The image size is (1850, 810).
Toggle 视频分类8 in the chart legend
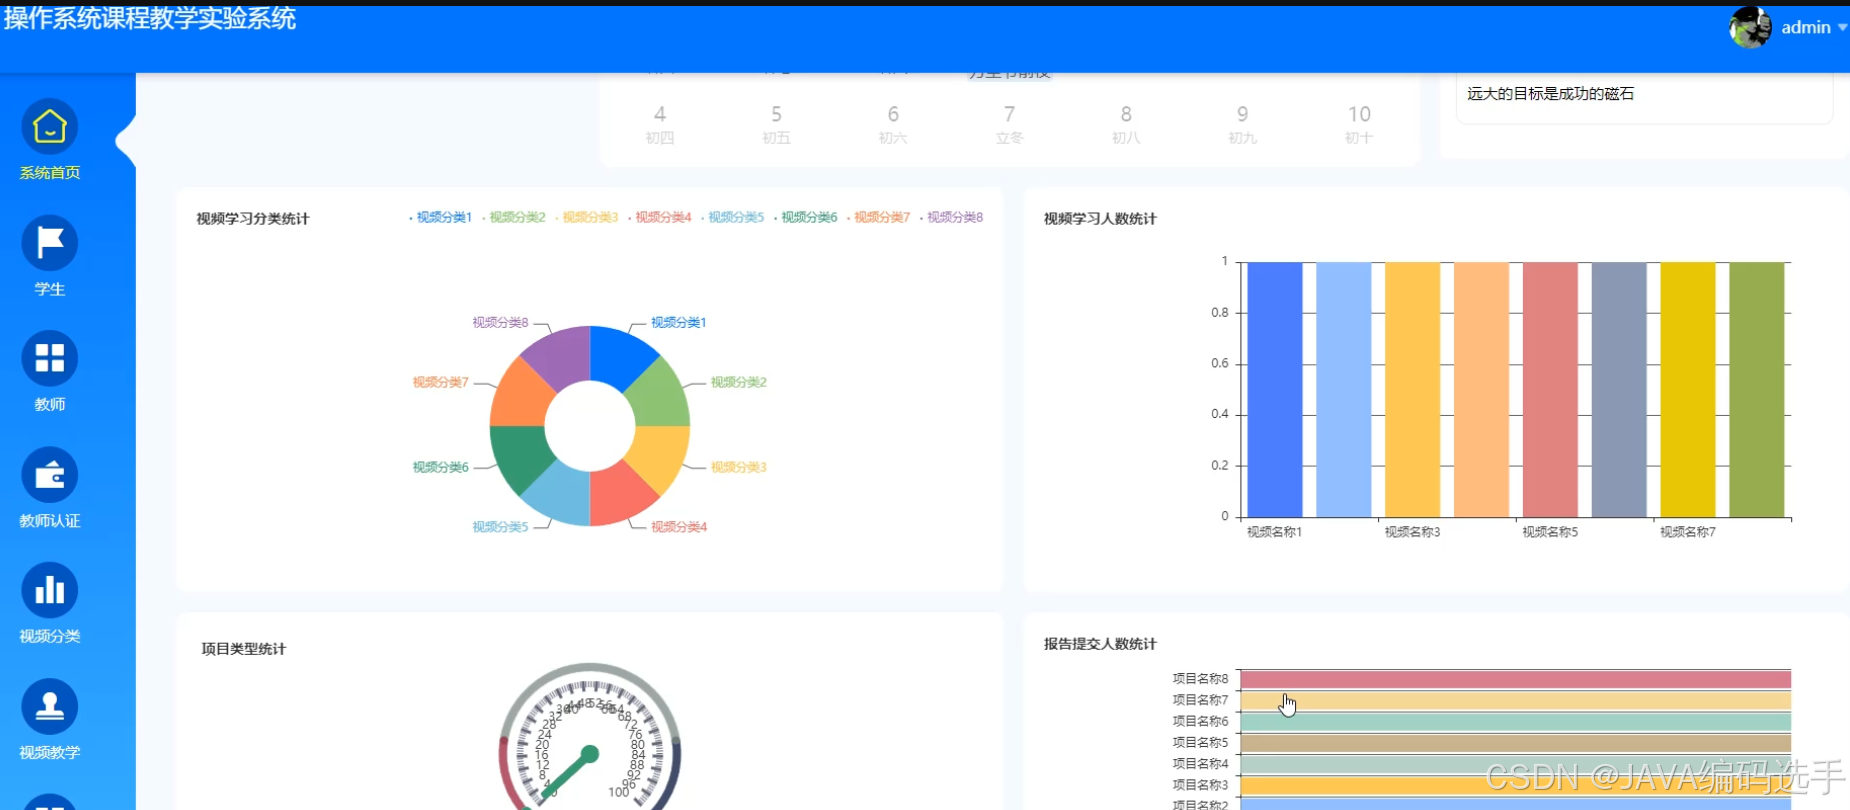[952, 217]
